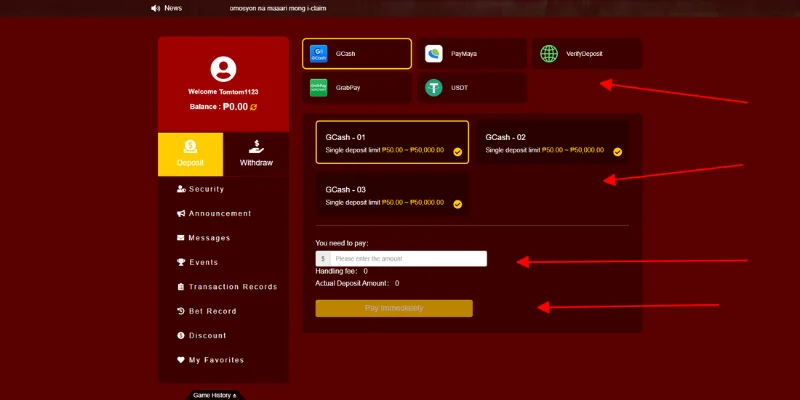Select the GCash - 03 channel
This screenshot has height=400, width=800.
392,195
